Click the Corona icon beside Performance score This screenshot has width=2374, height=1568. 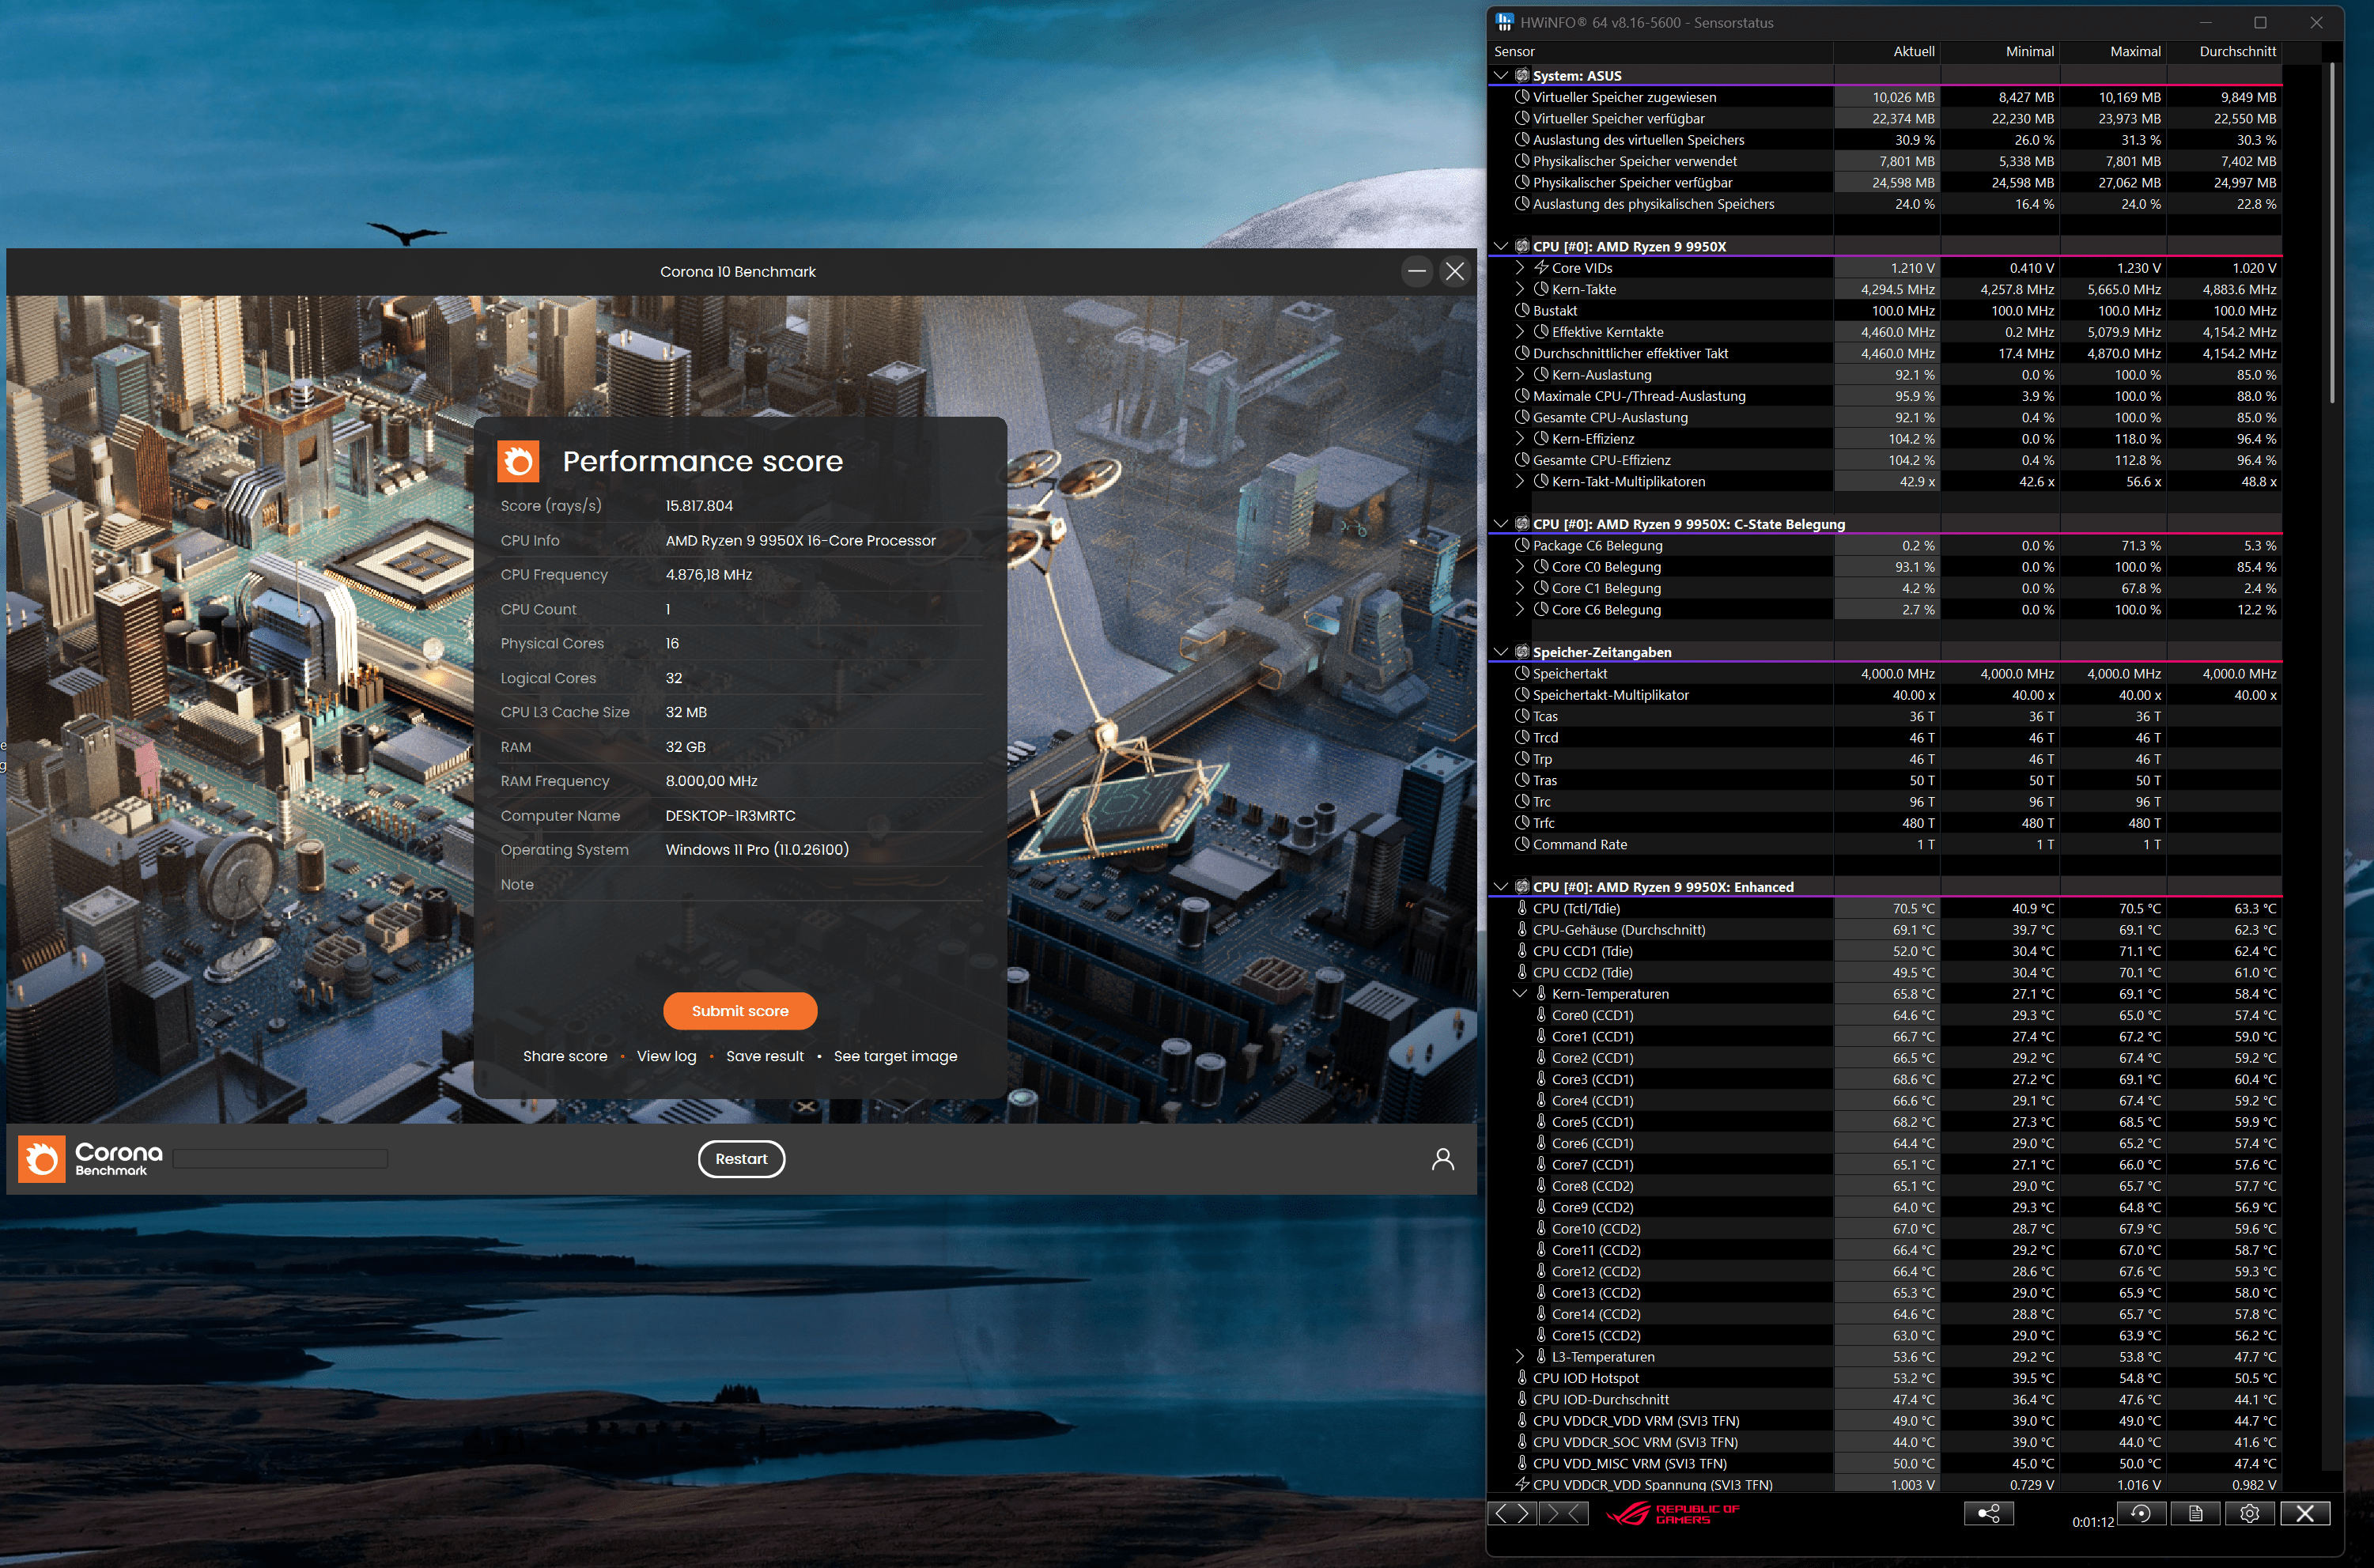coord(518,461)
